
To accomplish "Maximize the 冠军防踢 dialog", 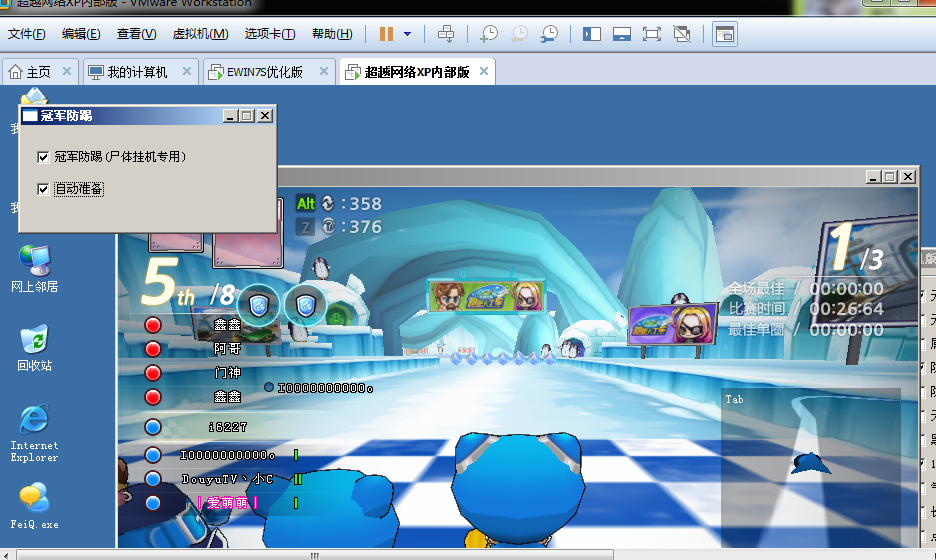I will [x=247, y=116].
